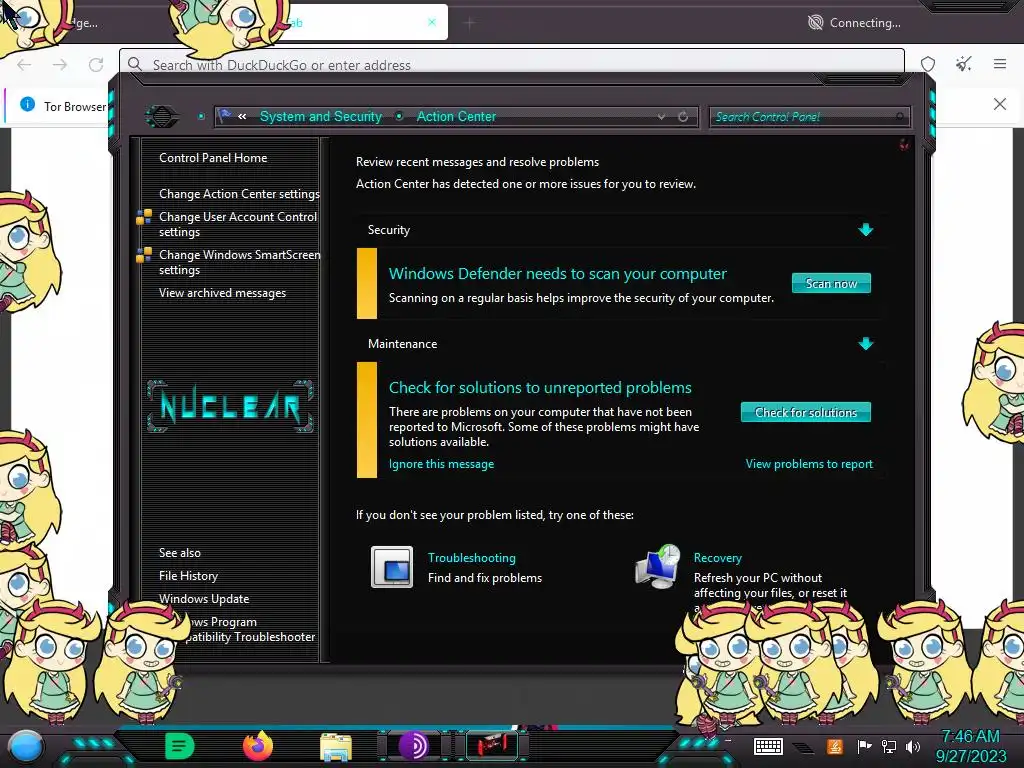Click the Maintenance section header
1024x768 pixels.
(x=402, y=344)
